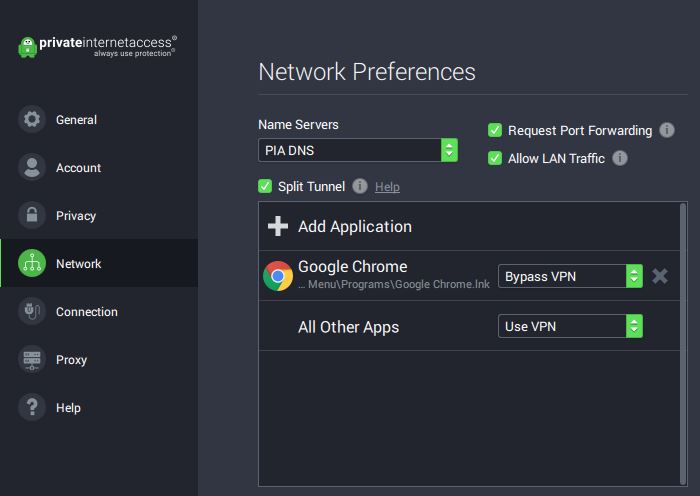Uncheck the Allow LAN Traffic checkbox
Viewport: 700px width, 496px height.
(x=495, y=158)
